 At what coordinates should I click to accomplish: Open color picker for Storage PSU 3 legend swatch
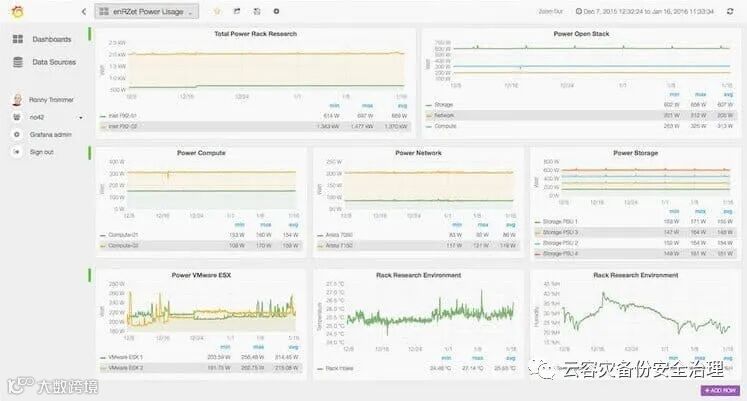tap(538, 232)
